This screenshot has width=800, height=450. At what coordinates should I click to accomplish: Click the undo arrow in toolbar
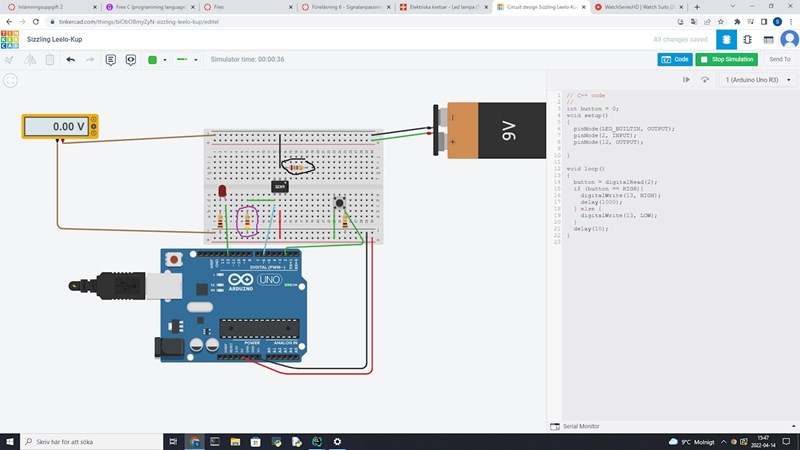[70, 60]
